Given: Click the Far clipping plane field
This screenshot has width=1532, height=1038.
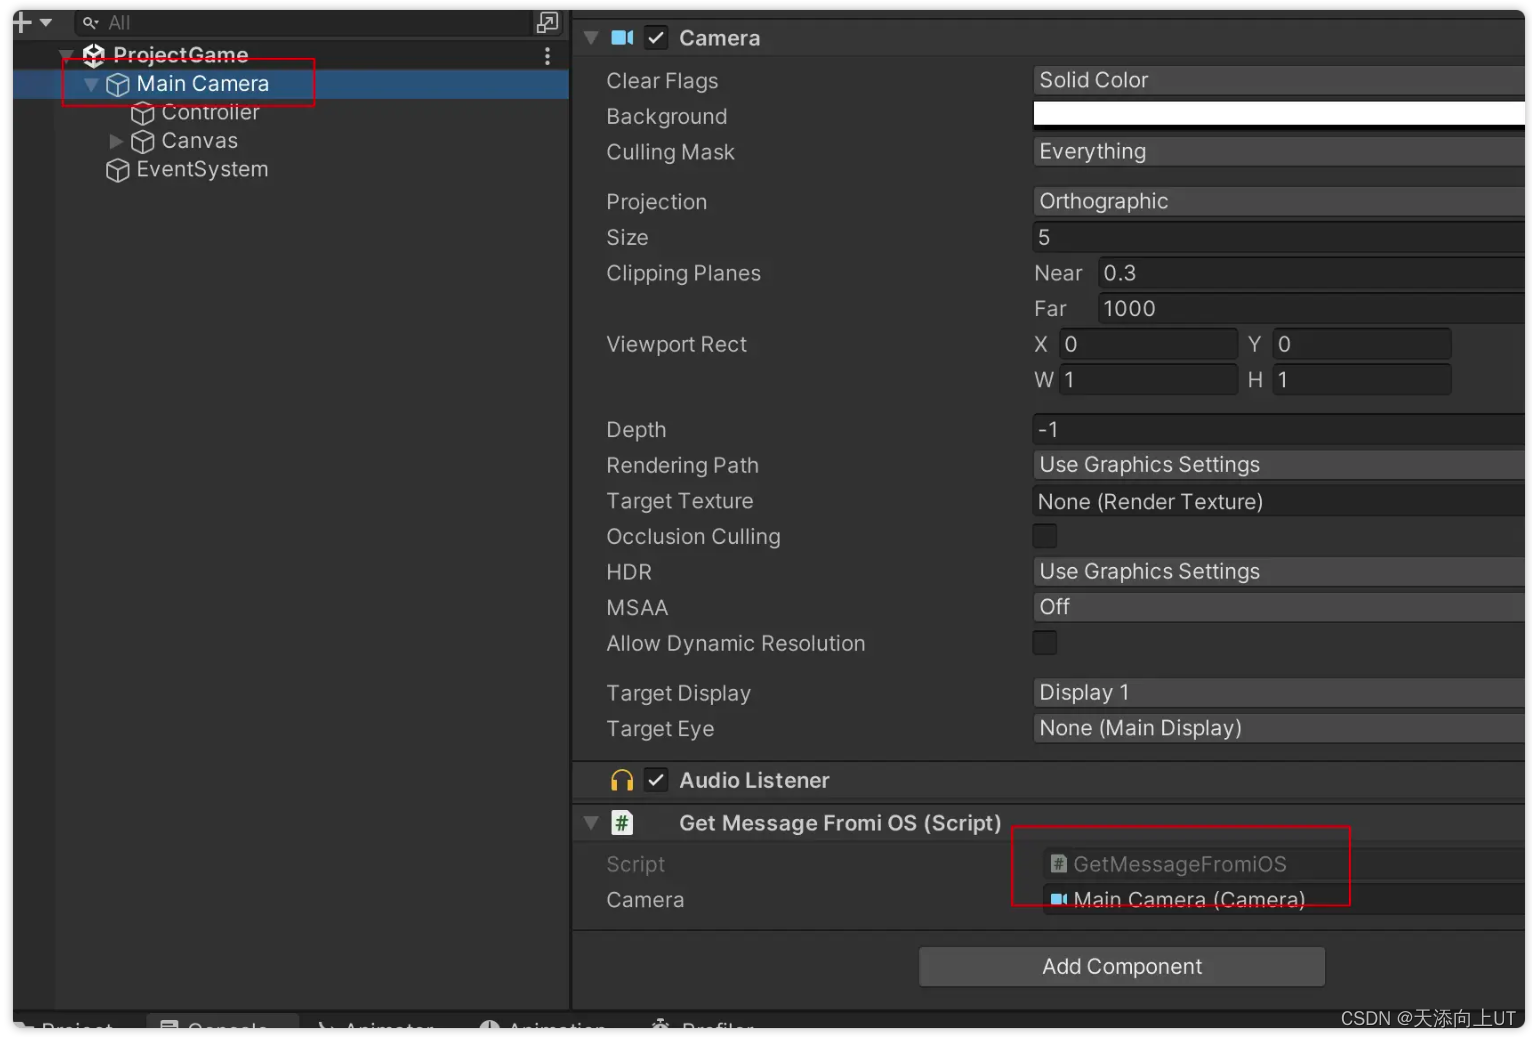Looking at the screenshot, I should pyautogui.click(x=1311, y=309).
